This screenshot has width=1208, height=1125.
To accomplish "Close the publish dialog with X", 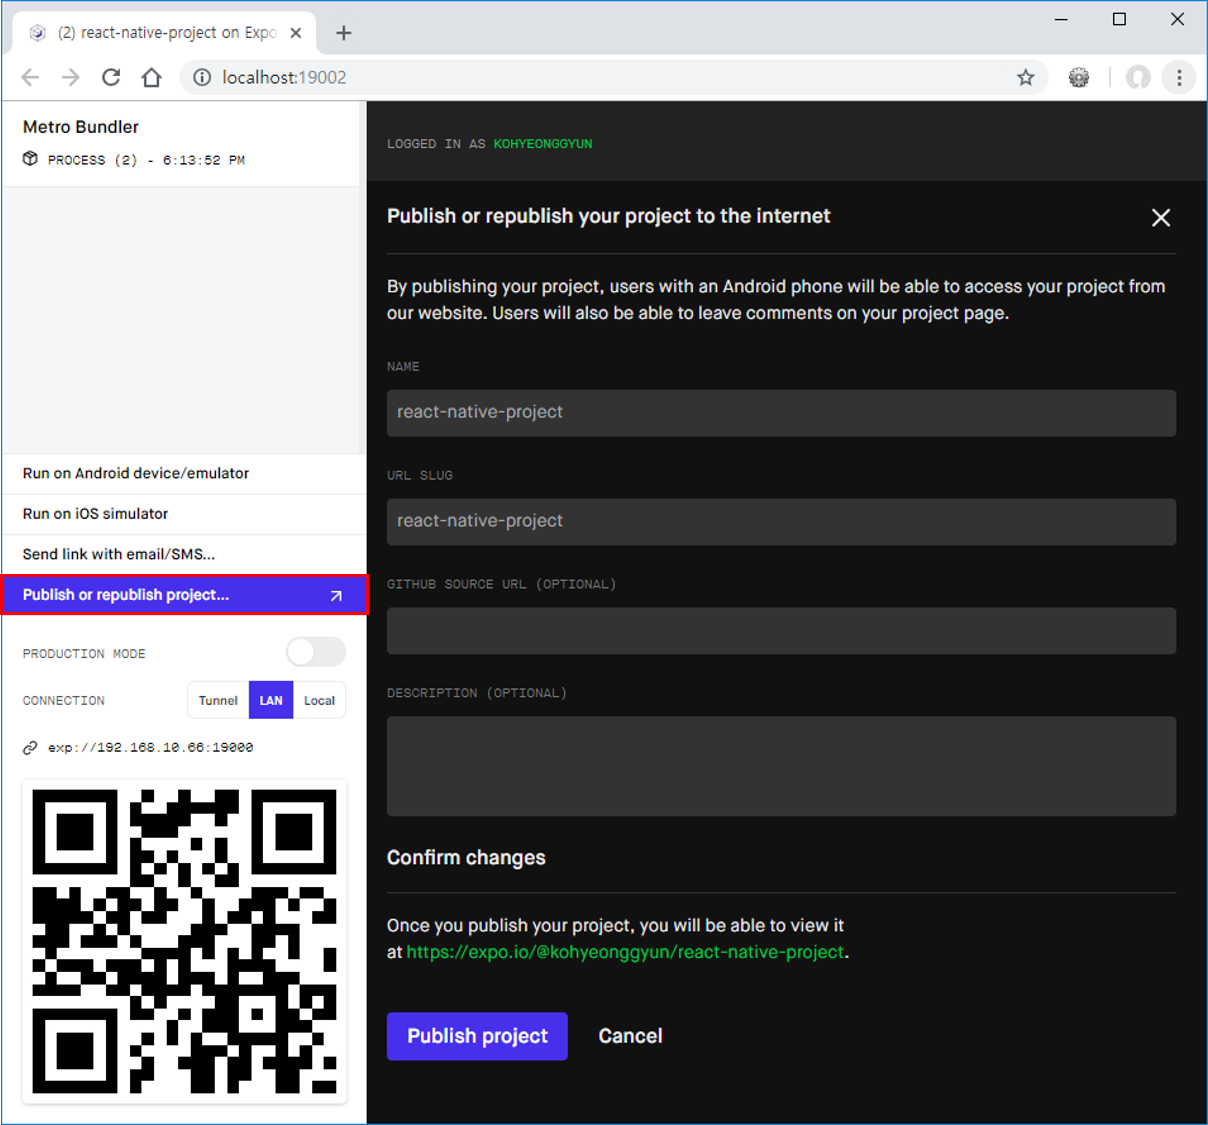I will point(1161,217).
